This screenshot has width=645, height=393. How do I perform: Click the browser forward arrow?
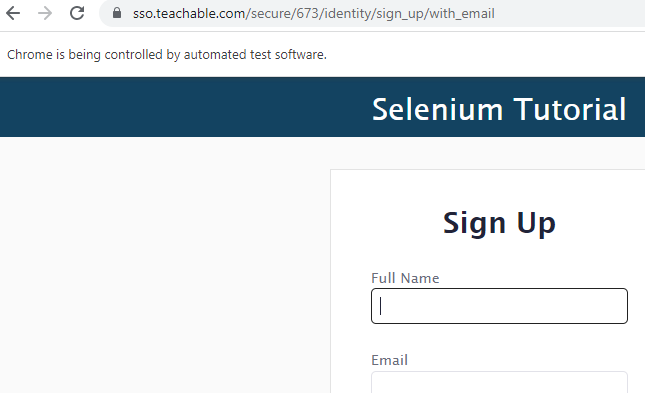click(x=45, y=14)
